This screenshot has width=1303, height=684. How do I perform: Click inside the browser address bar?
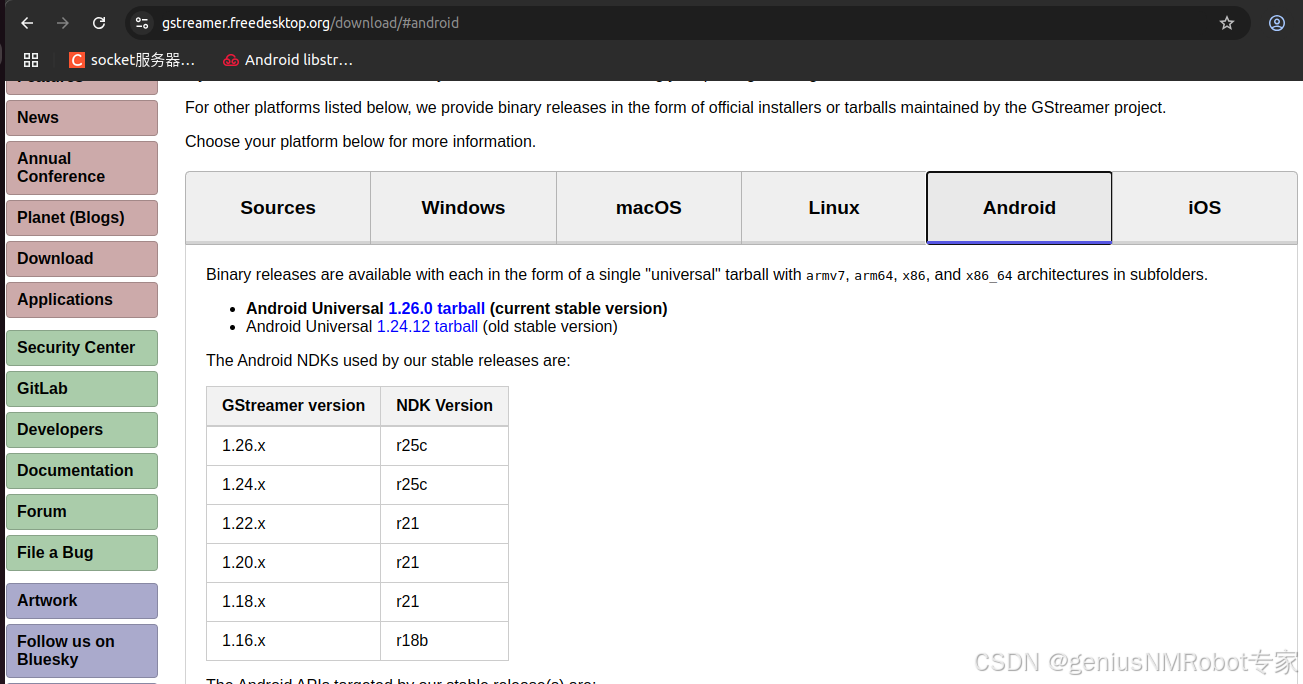(x=600, y=22)
